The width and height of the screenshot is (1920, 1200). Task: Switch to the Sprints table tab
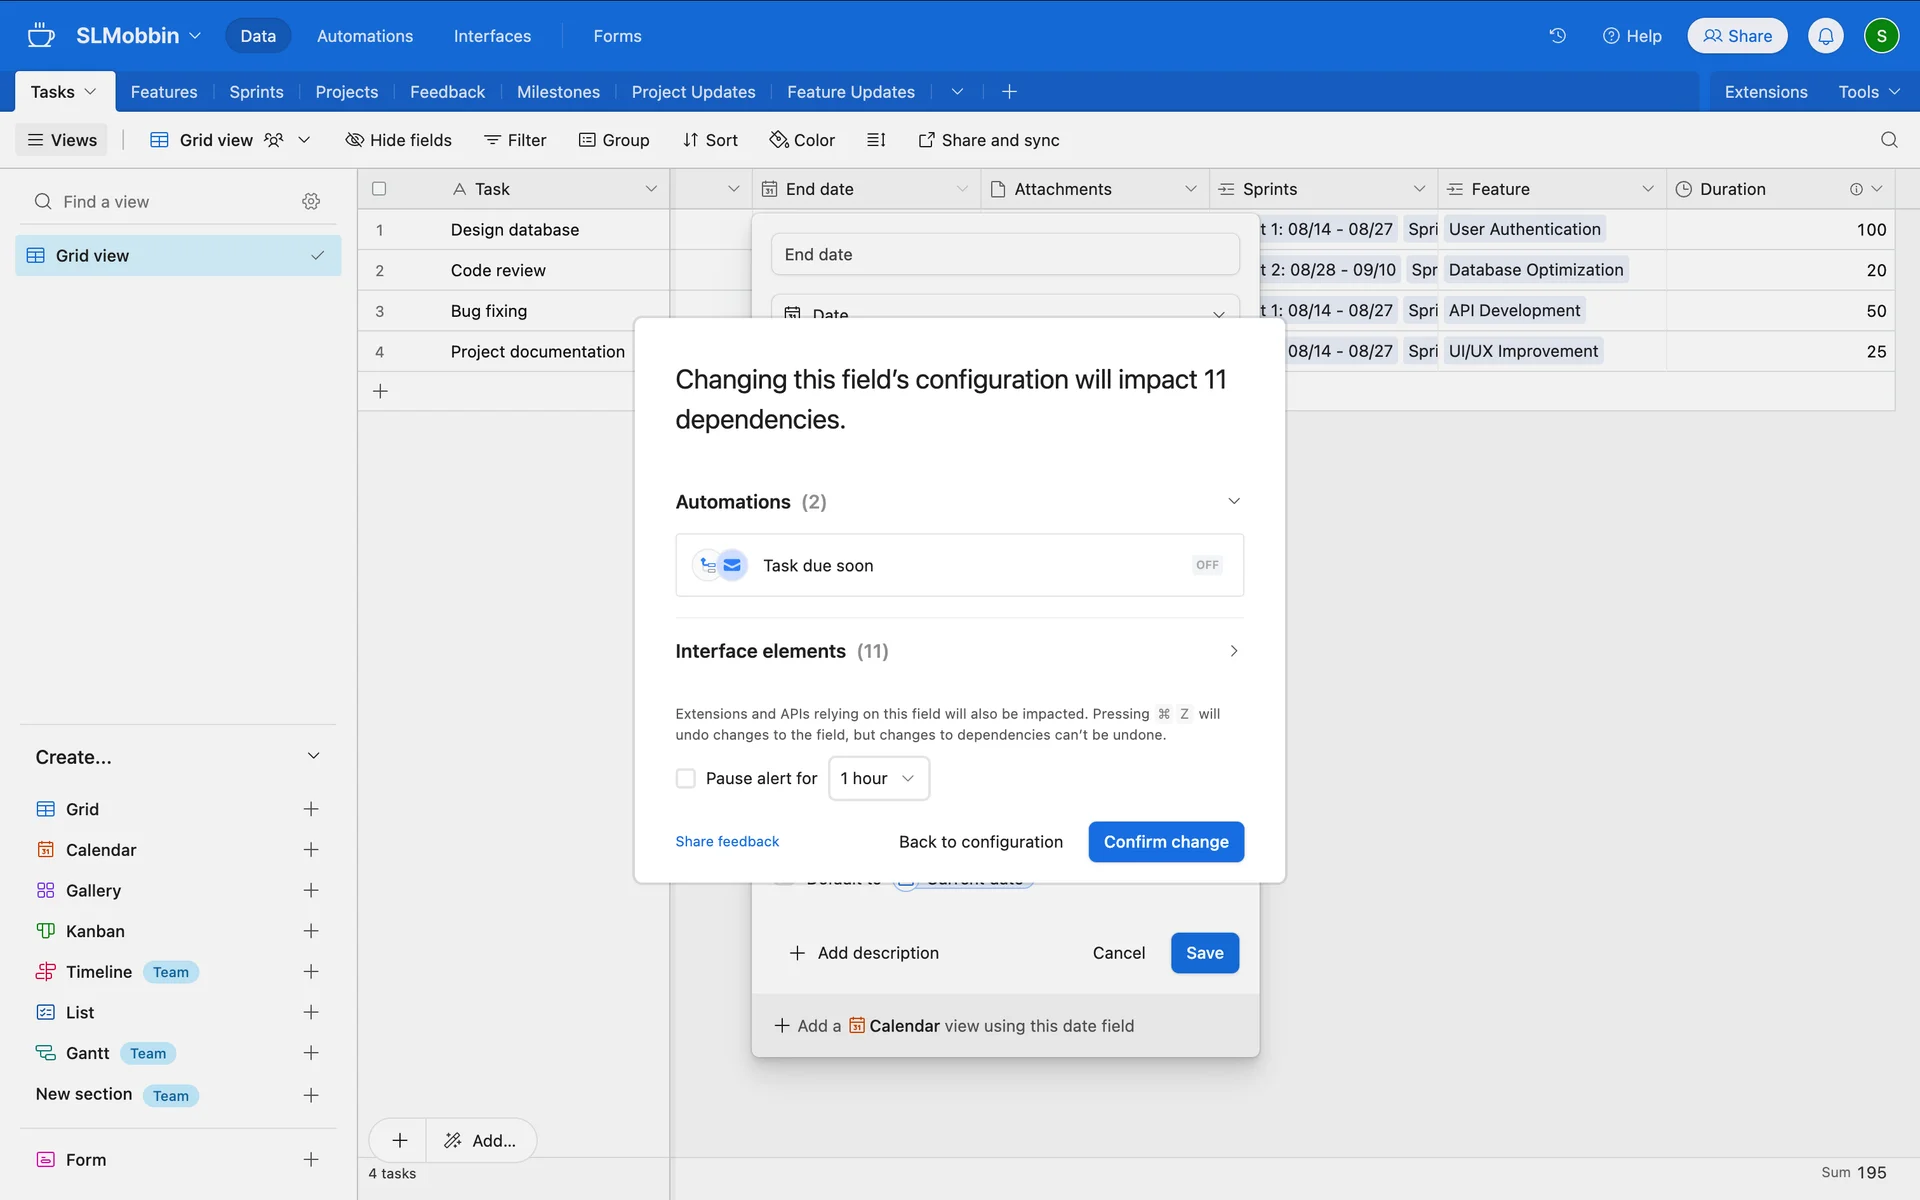coord(256,92)
